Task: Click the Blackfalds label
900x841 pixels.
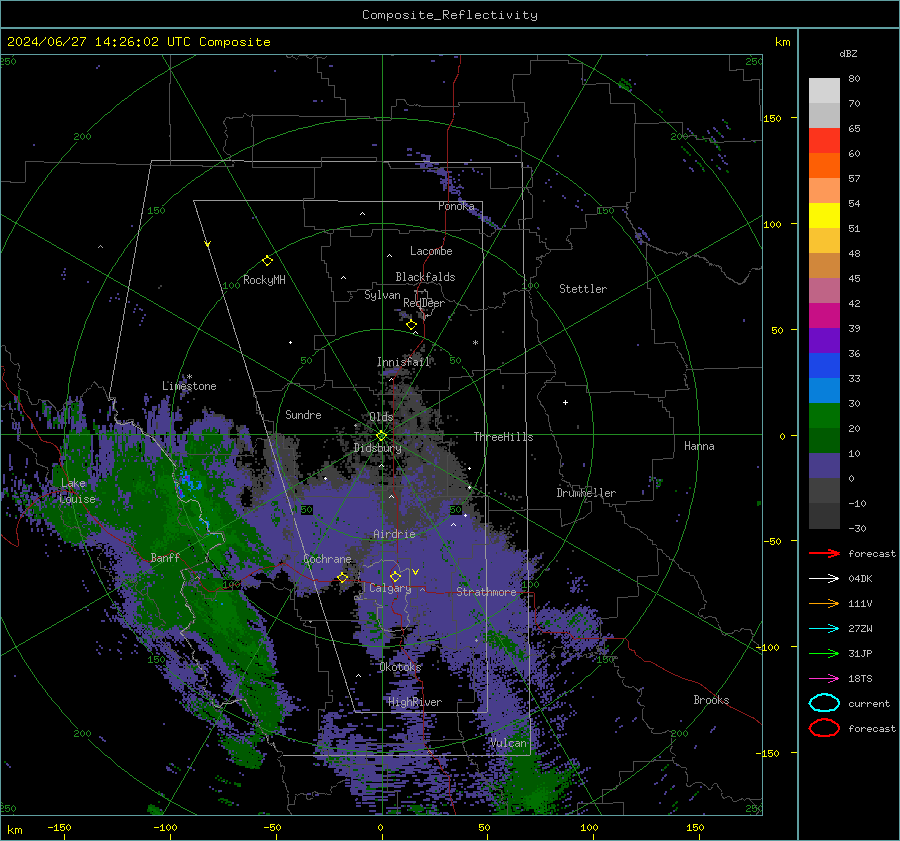Action: click(425, 277)
